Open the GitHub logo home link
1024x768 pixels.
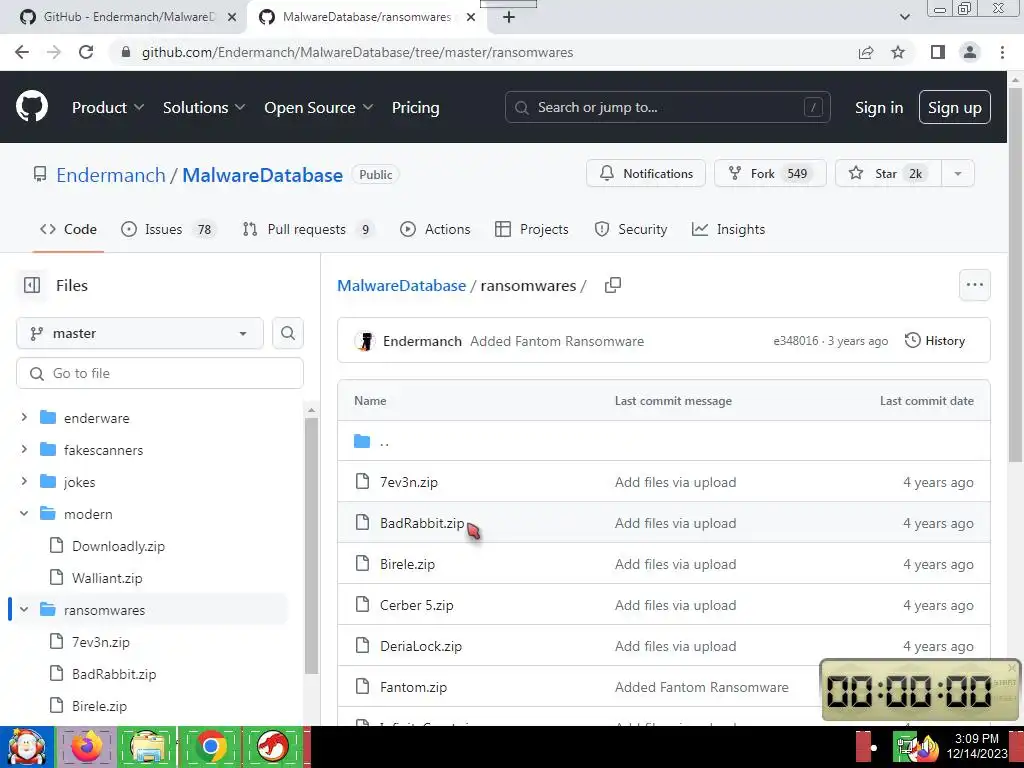click(32, 107)
